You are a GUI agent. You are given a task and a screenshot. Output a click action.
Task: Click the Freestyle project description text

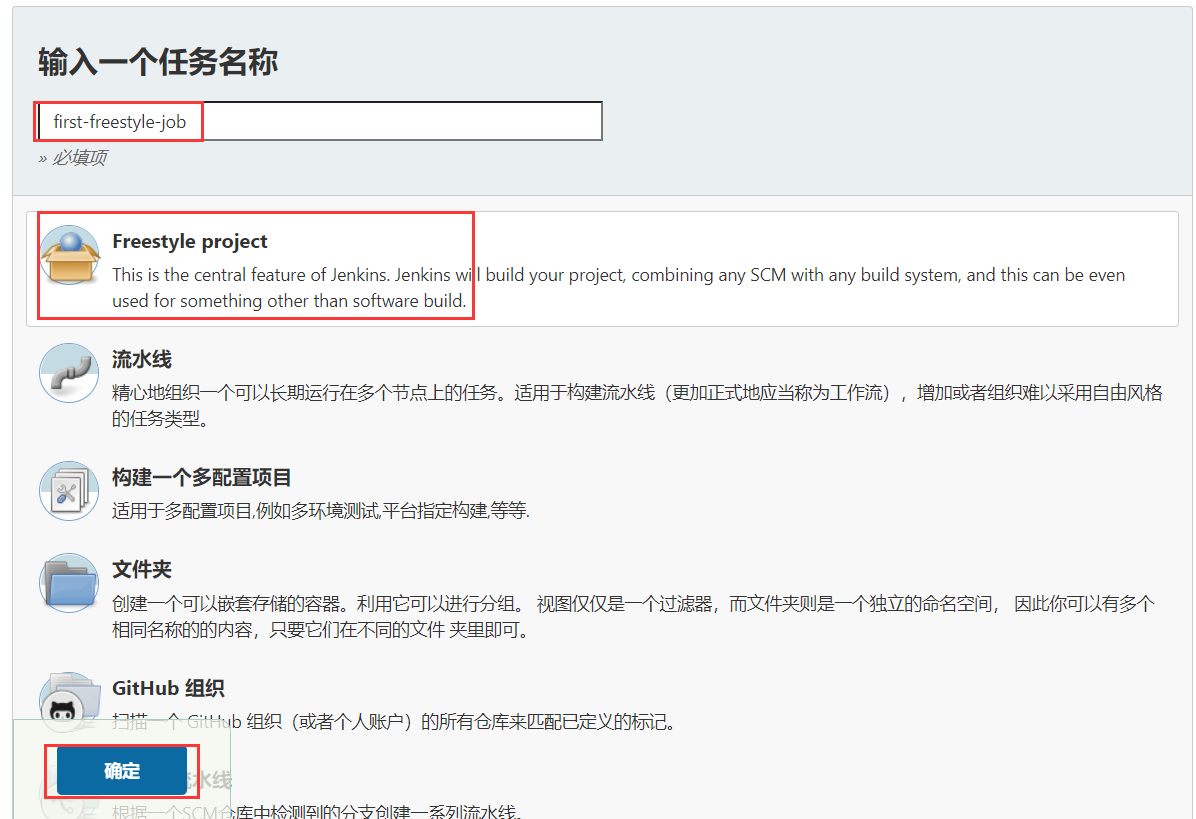(x=619, y=287)
